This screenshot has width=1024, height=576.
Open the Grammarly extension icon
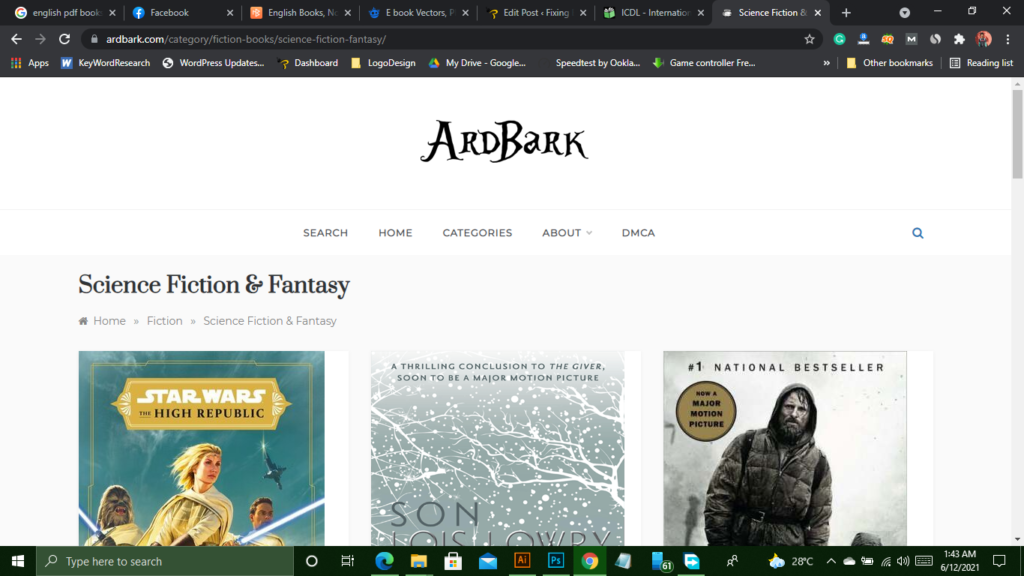tap(839, 39)
